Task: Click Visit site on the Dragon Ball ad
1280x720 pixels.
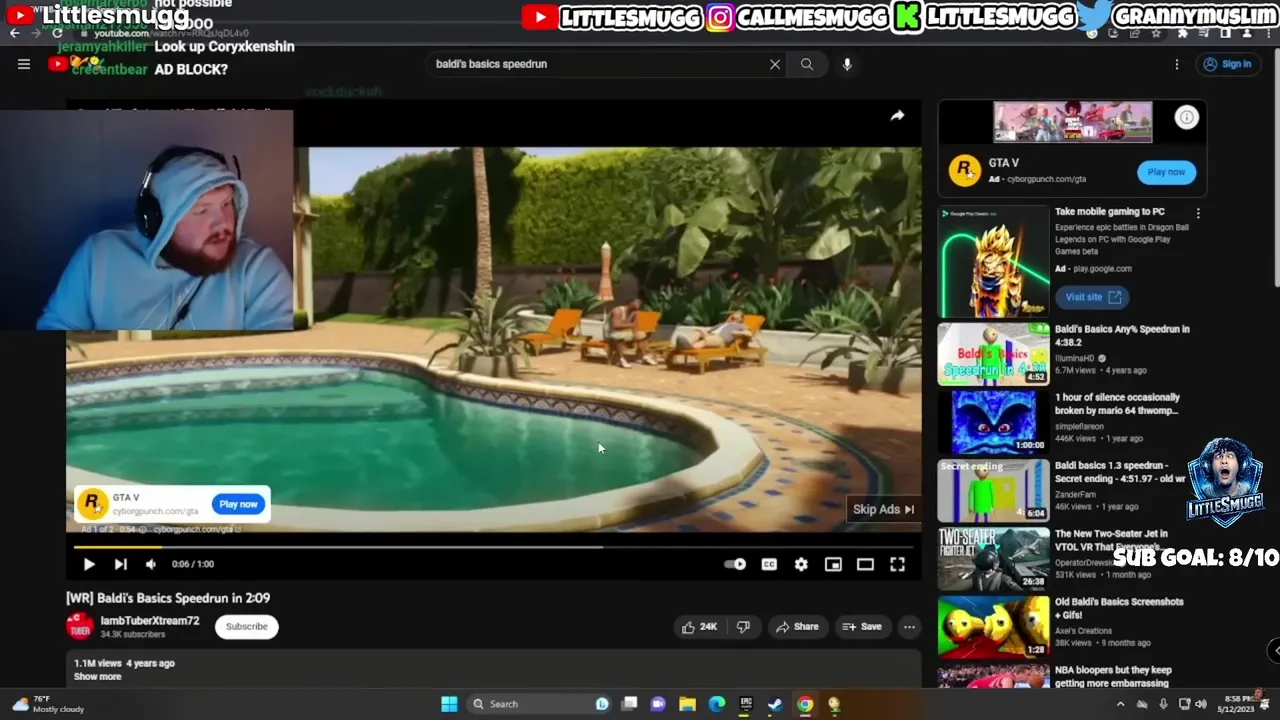Action: (x=1092, y=297)
